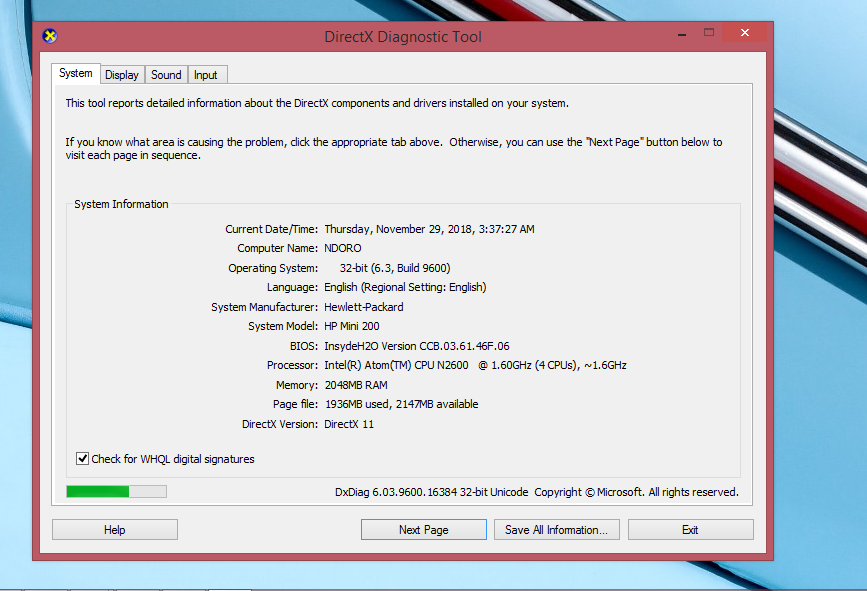Open the Sound tab

[x=166, y=74]
